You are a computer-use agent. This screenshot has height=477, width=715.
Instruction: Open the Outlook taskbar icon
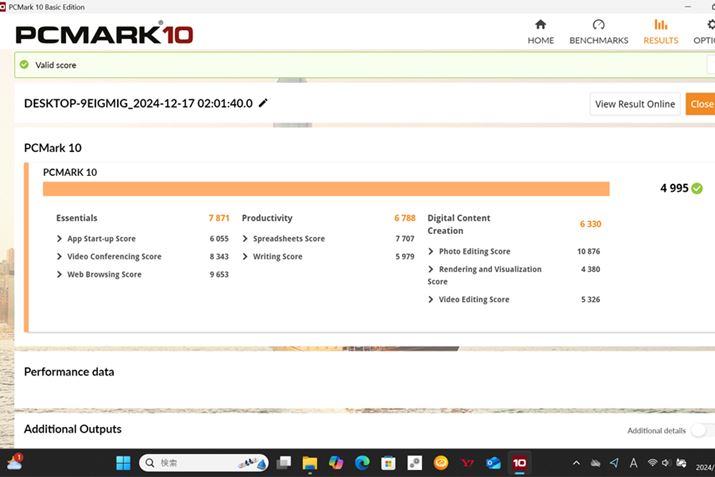pos(493,463)
